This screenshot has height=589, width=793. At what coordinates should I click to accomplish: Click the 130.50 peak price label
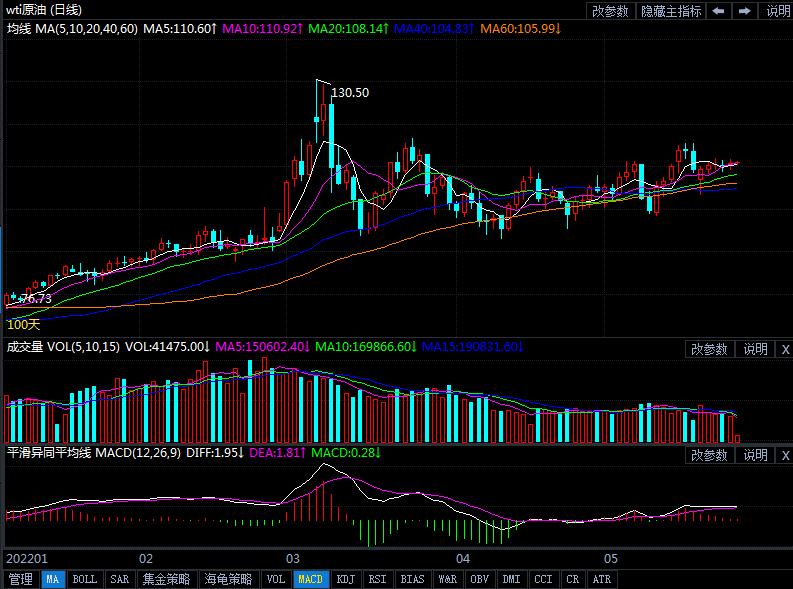point(350,93)
